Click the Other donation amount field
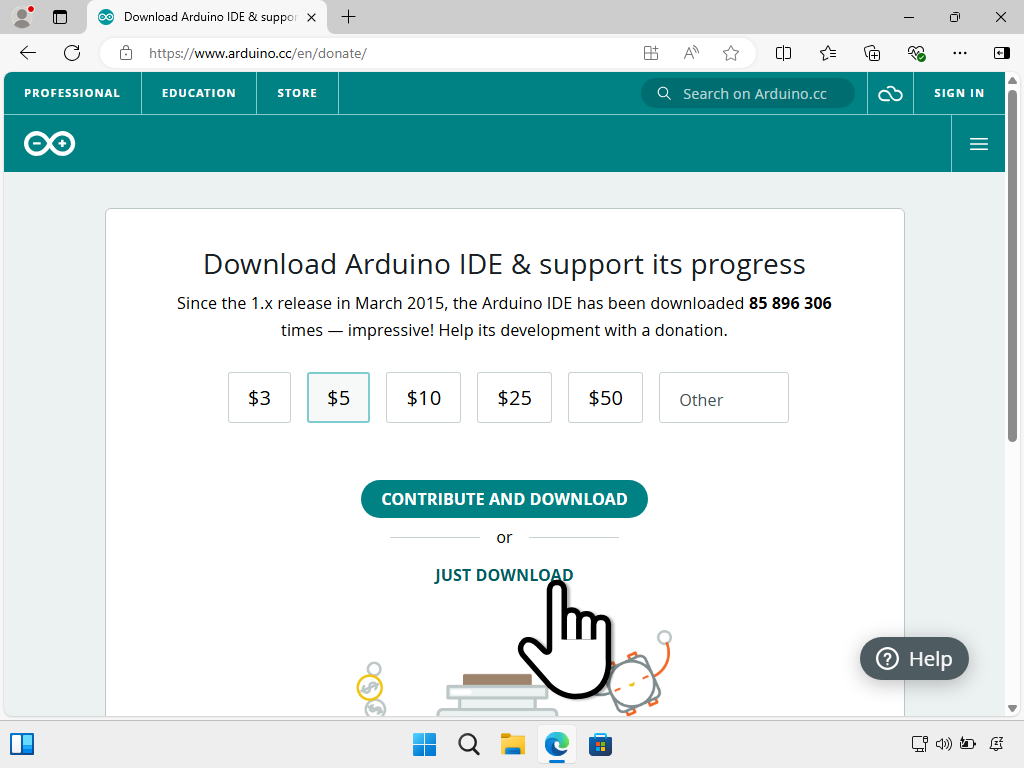This screenshot has width=1024, height=768. pos(724,398)
